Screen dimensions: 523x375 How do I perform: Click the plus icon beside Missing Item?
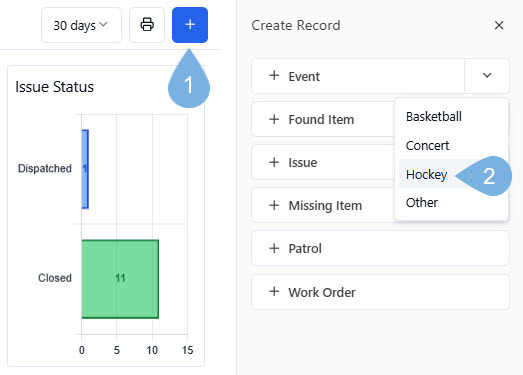pos(274,205)
